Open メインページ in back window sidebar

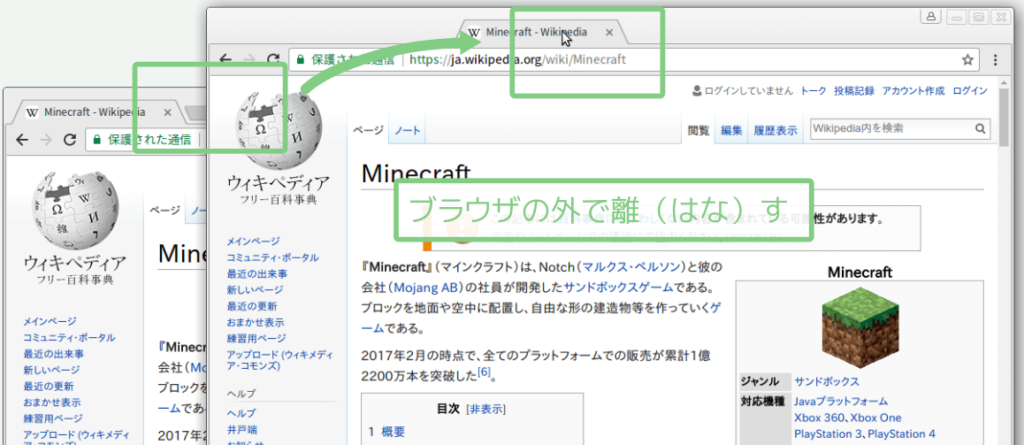(x=50, y=321)
